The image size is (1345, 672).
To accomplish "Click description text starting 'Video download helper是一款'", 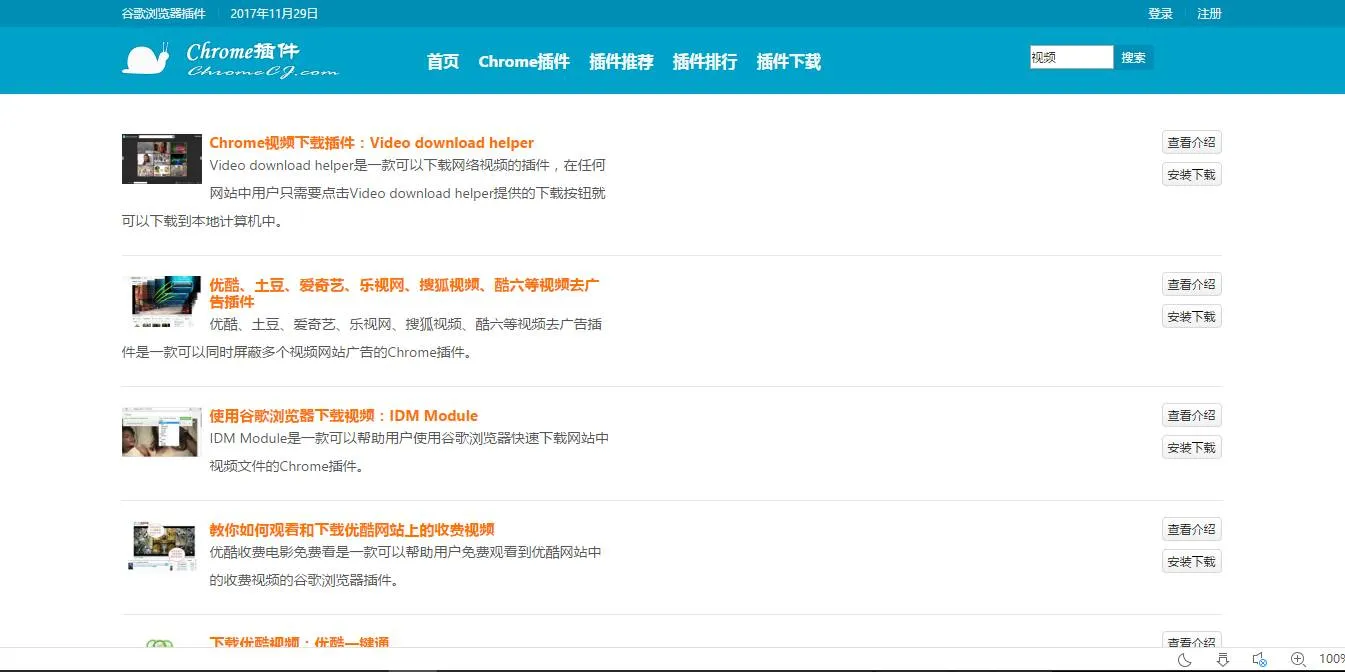I will click(365, 194).
